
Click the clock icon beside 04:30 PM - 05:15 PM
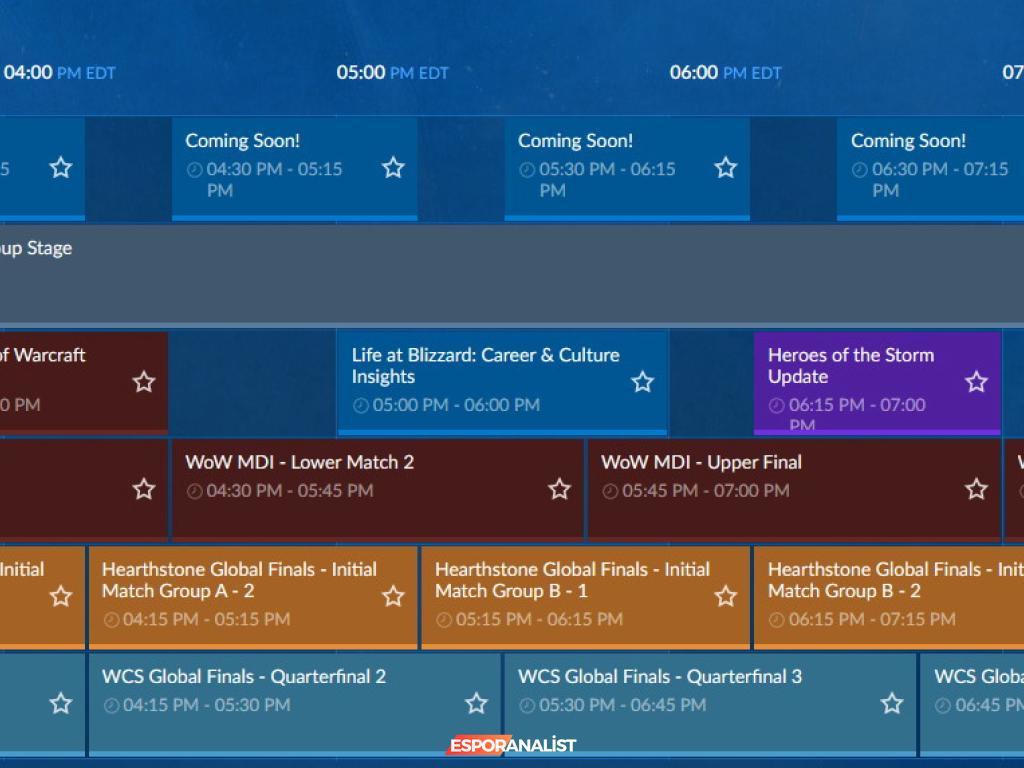pyautogui.click(x=194, y=170)
